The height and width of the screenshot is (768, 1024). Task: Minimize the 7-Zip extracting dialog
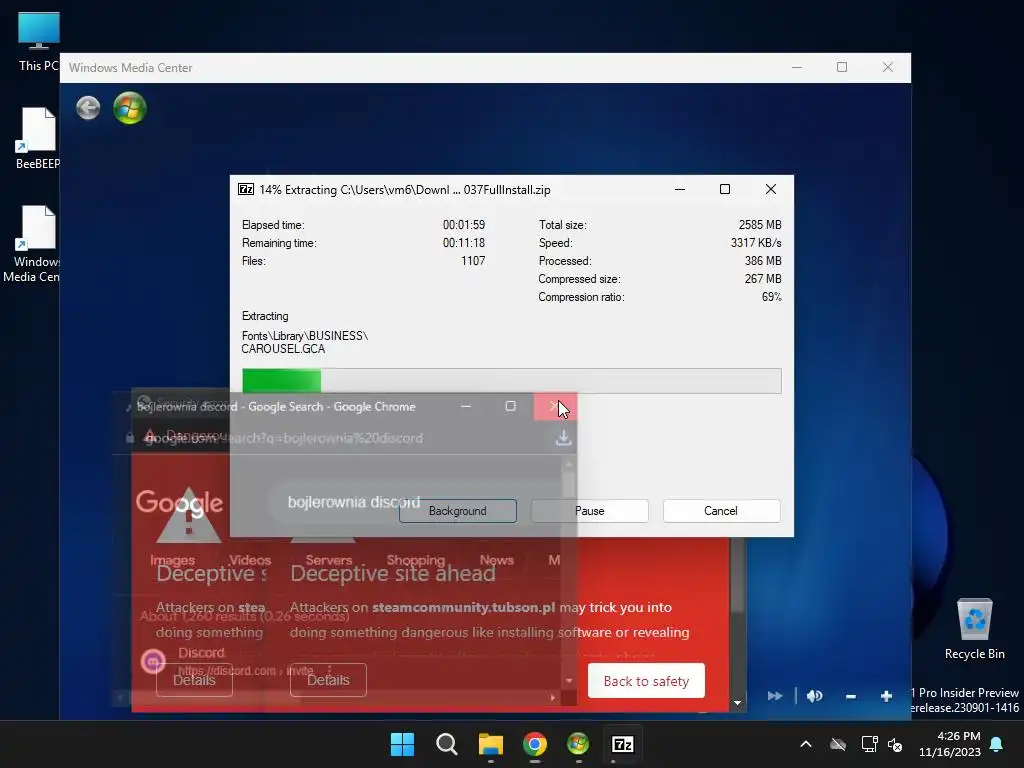680,189
